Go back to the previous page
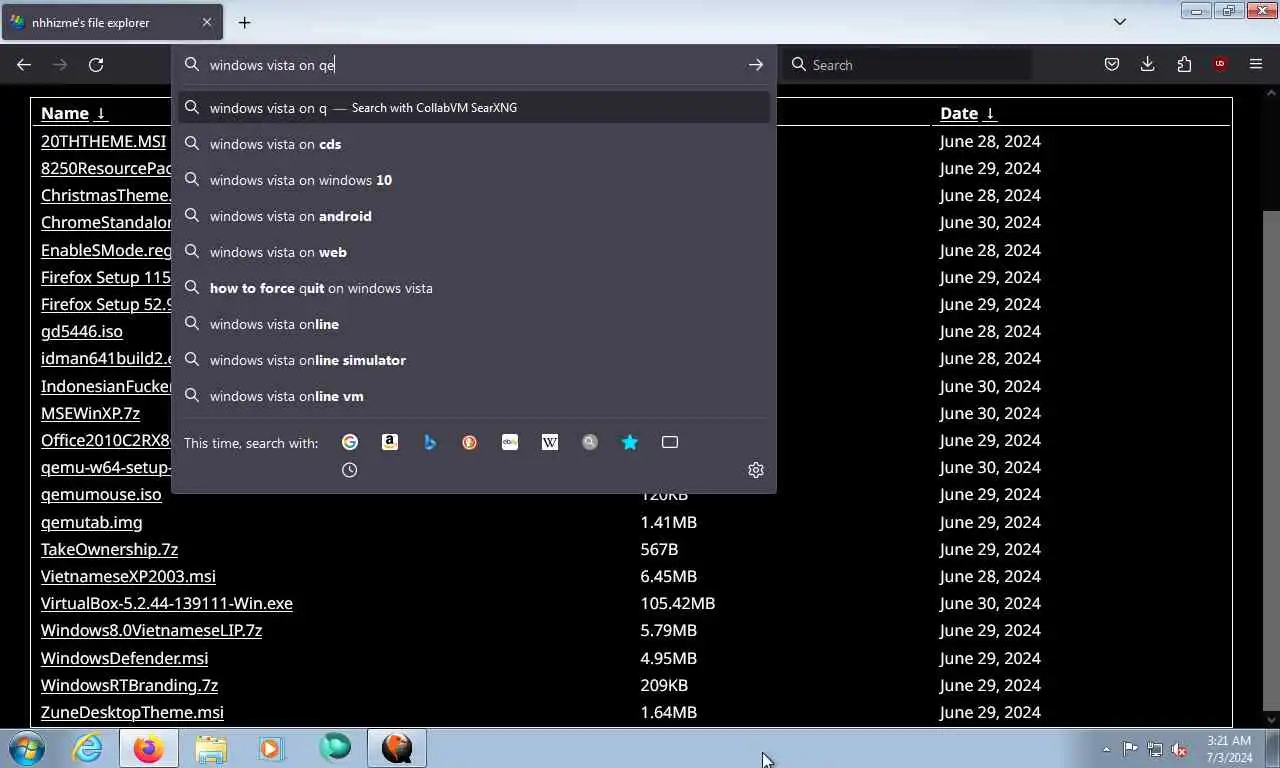The width and height of the screenshot is (1280, 768). coord(24,65)
